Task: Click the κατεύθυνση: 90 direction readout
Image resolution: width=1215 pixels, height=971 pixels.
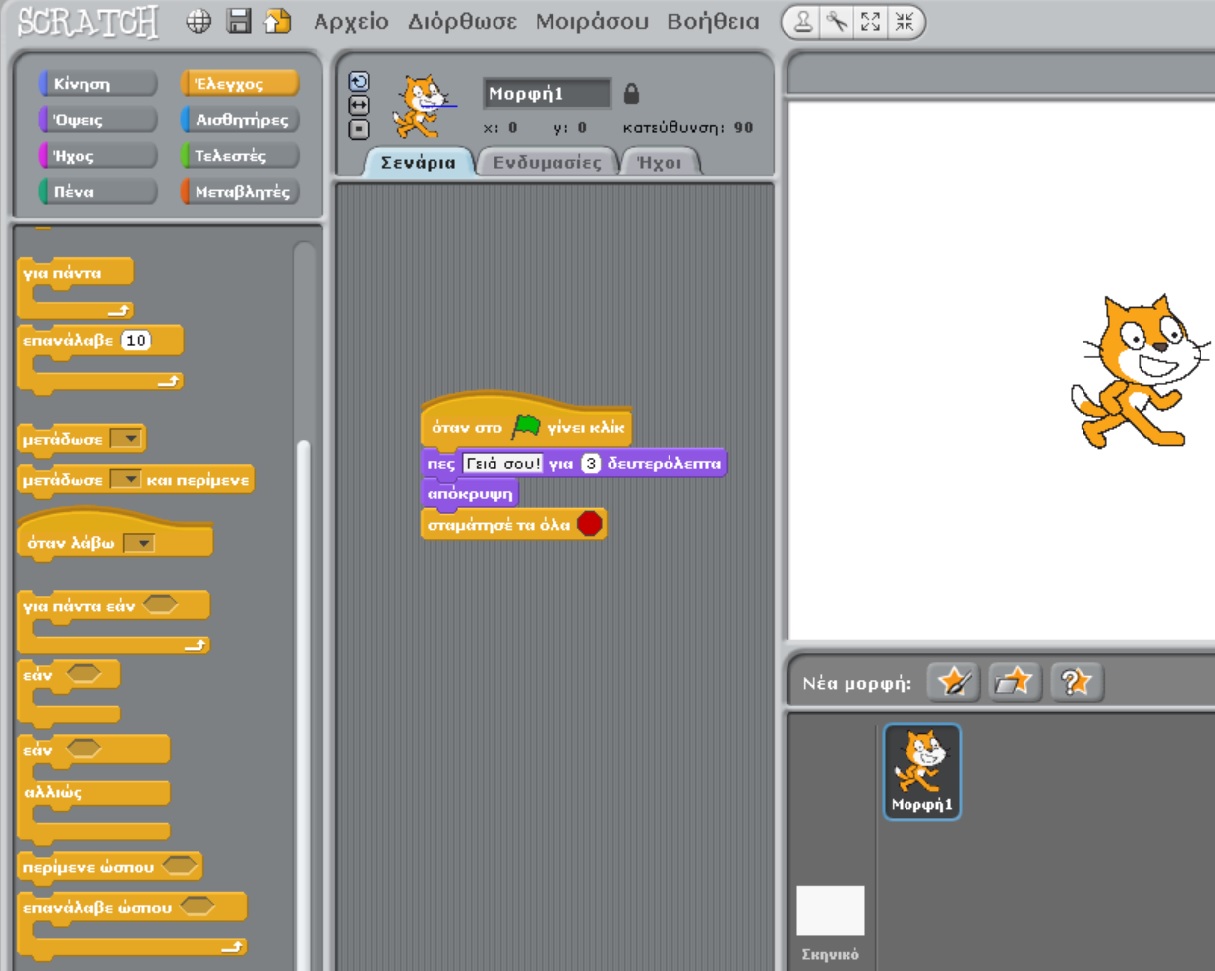Action: (x=688, y=128)
